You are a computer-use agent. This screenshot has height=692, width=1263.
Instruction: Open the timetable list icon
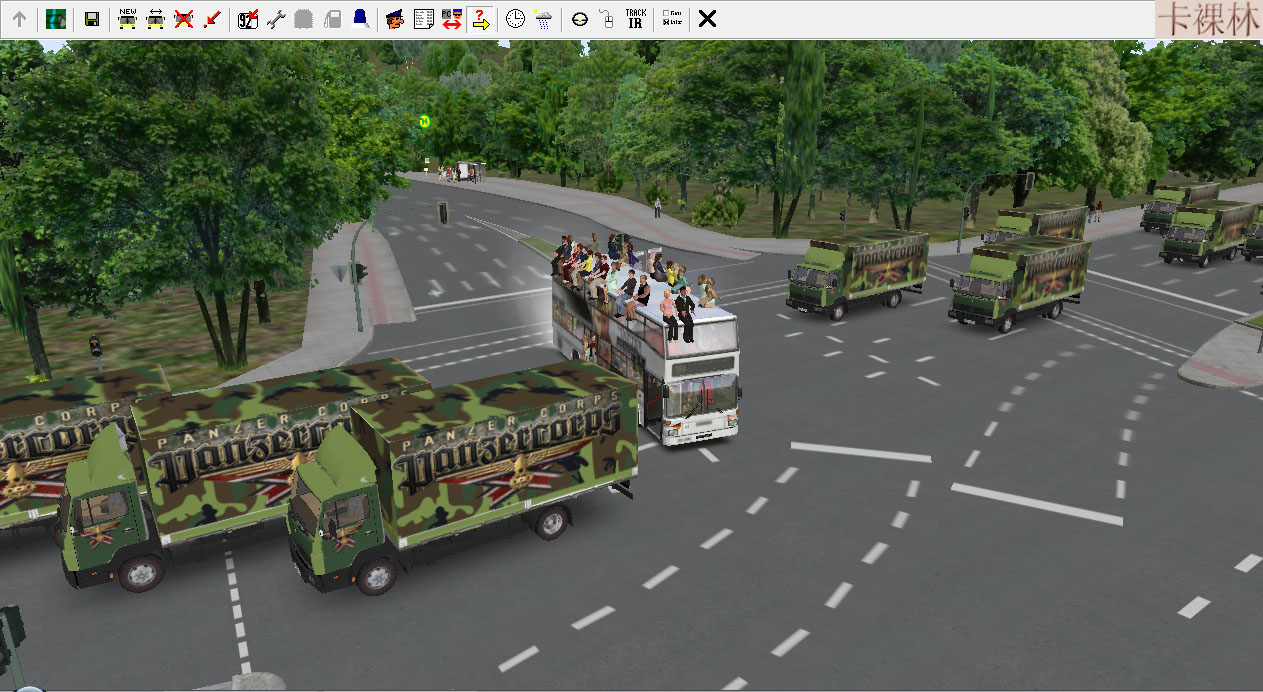tap(423, 19)
